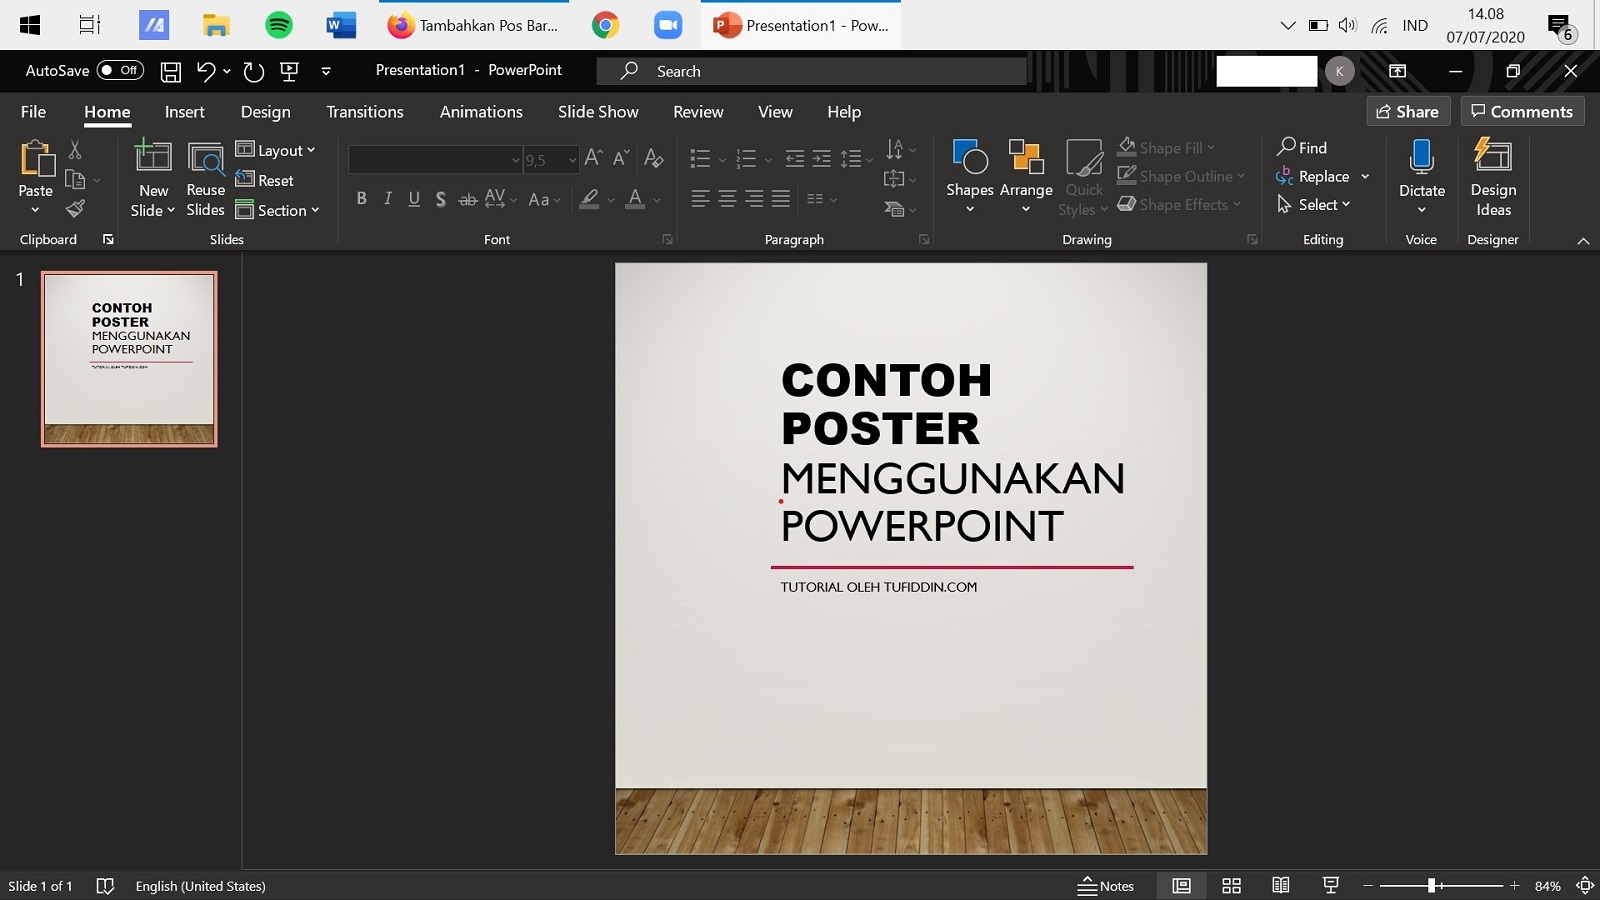The image size is (1600, 900).
Task: Click Find in Editing group
Action: [1302, 147]
